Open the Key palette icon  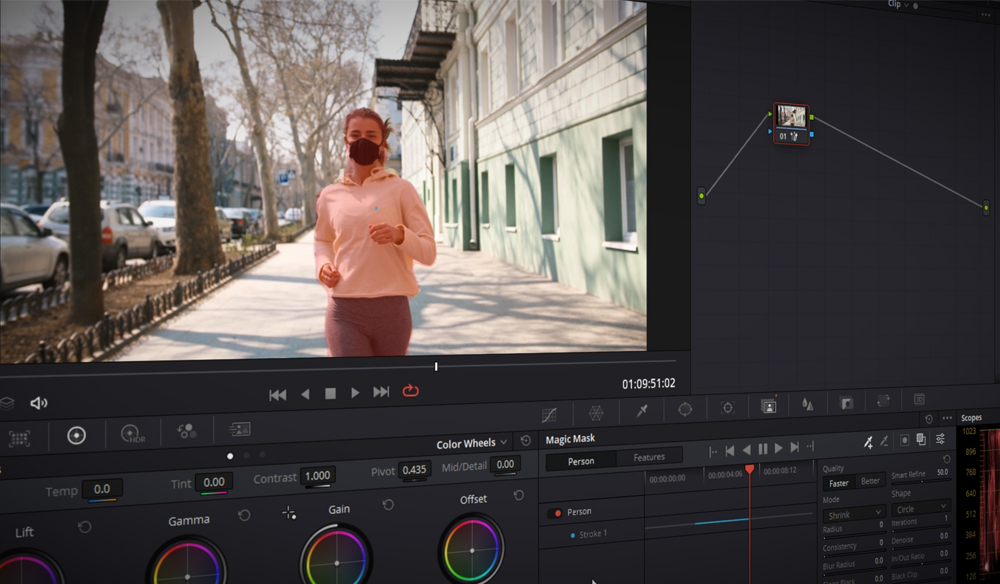(846, 403)
